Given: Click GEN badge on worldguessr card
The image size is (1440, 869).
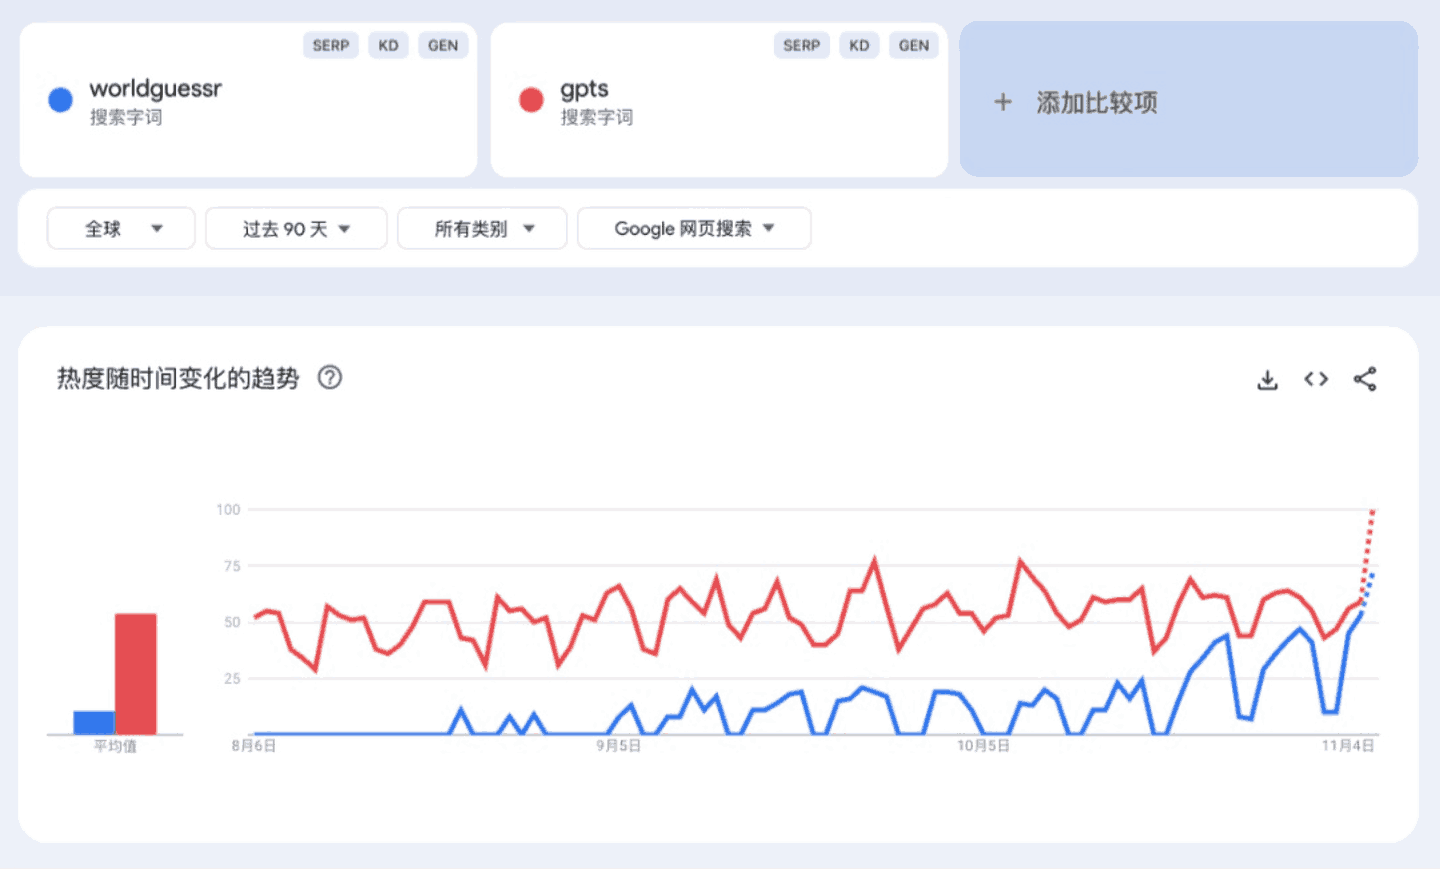Looking at the screenshot, I should click(443, 45).
